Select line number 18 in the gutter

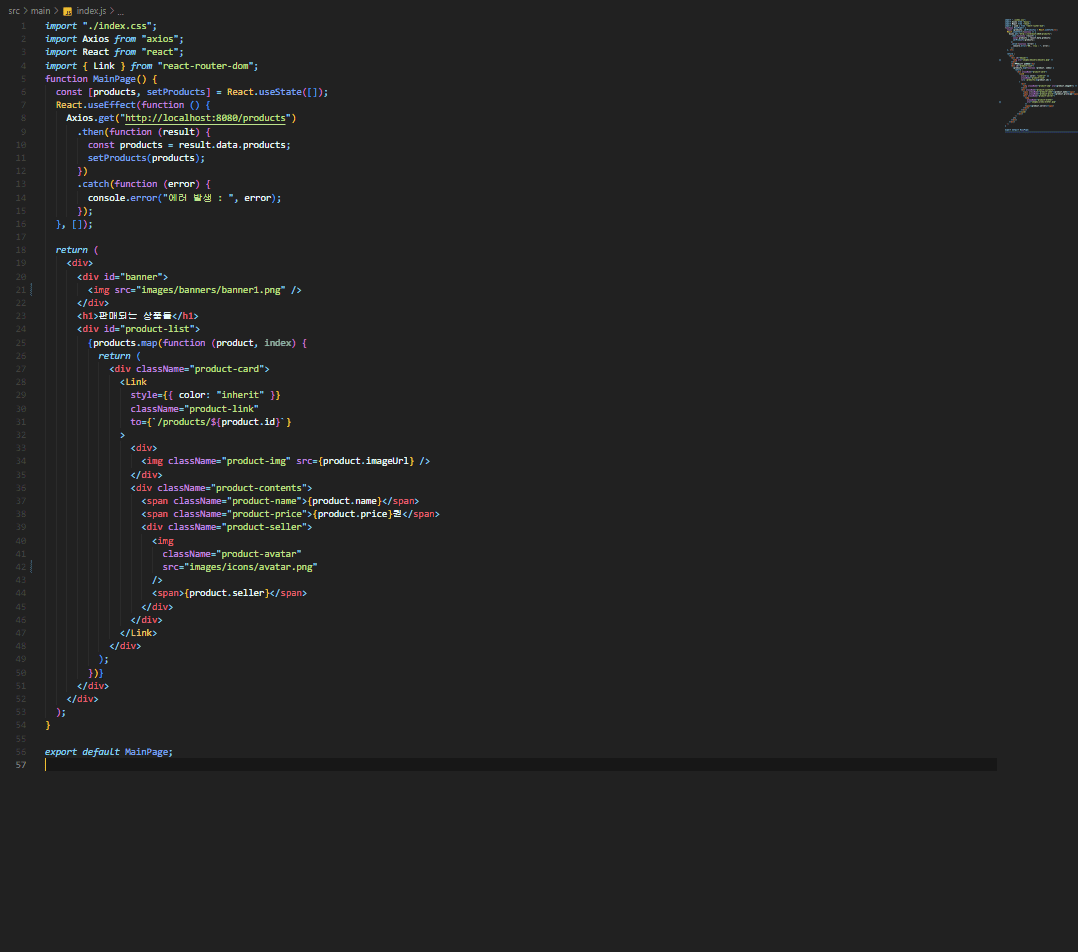click(21, 250)
